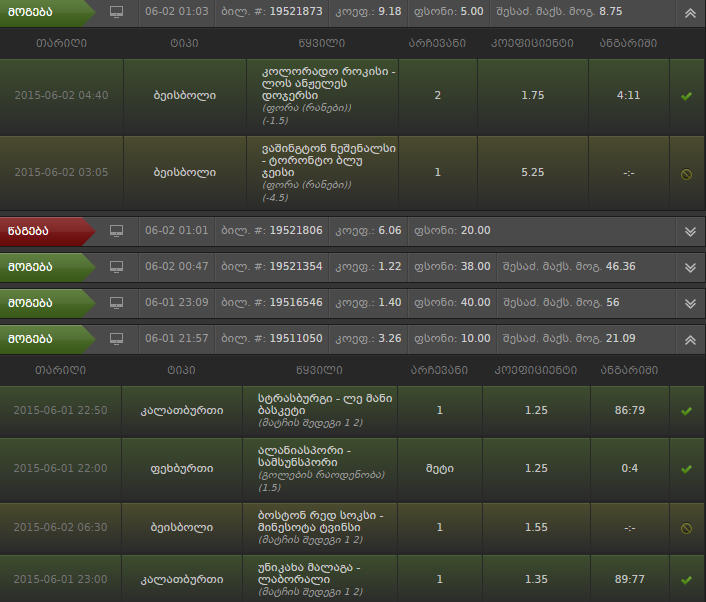
Task: Select ticket number 19521873
Action: 296,11
